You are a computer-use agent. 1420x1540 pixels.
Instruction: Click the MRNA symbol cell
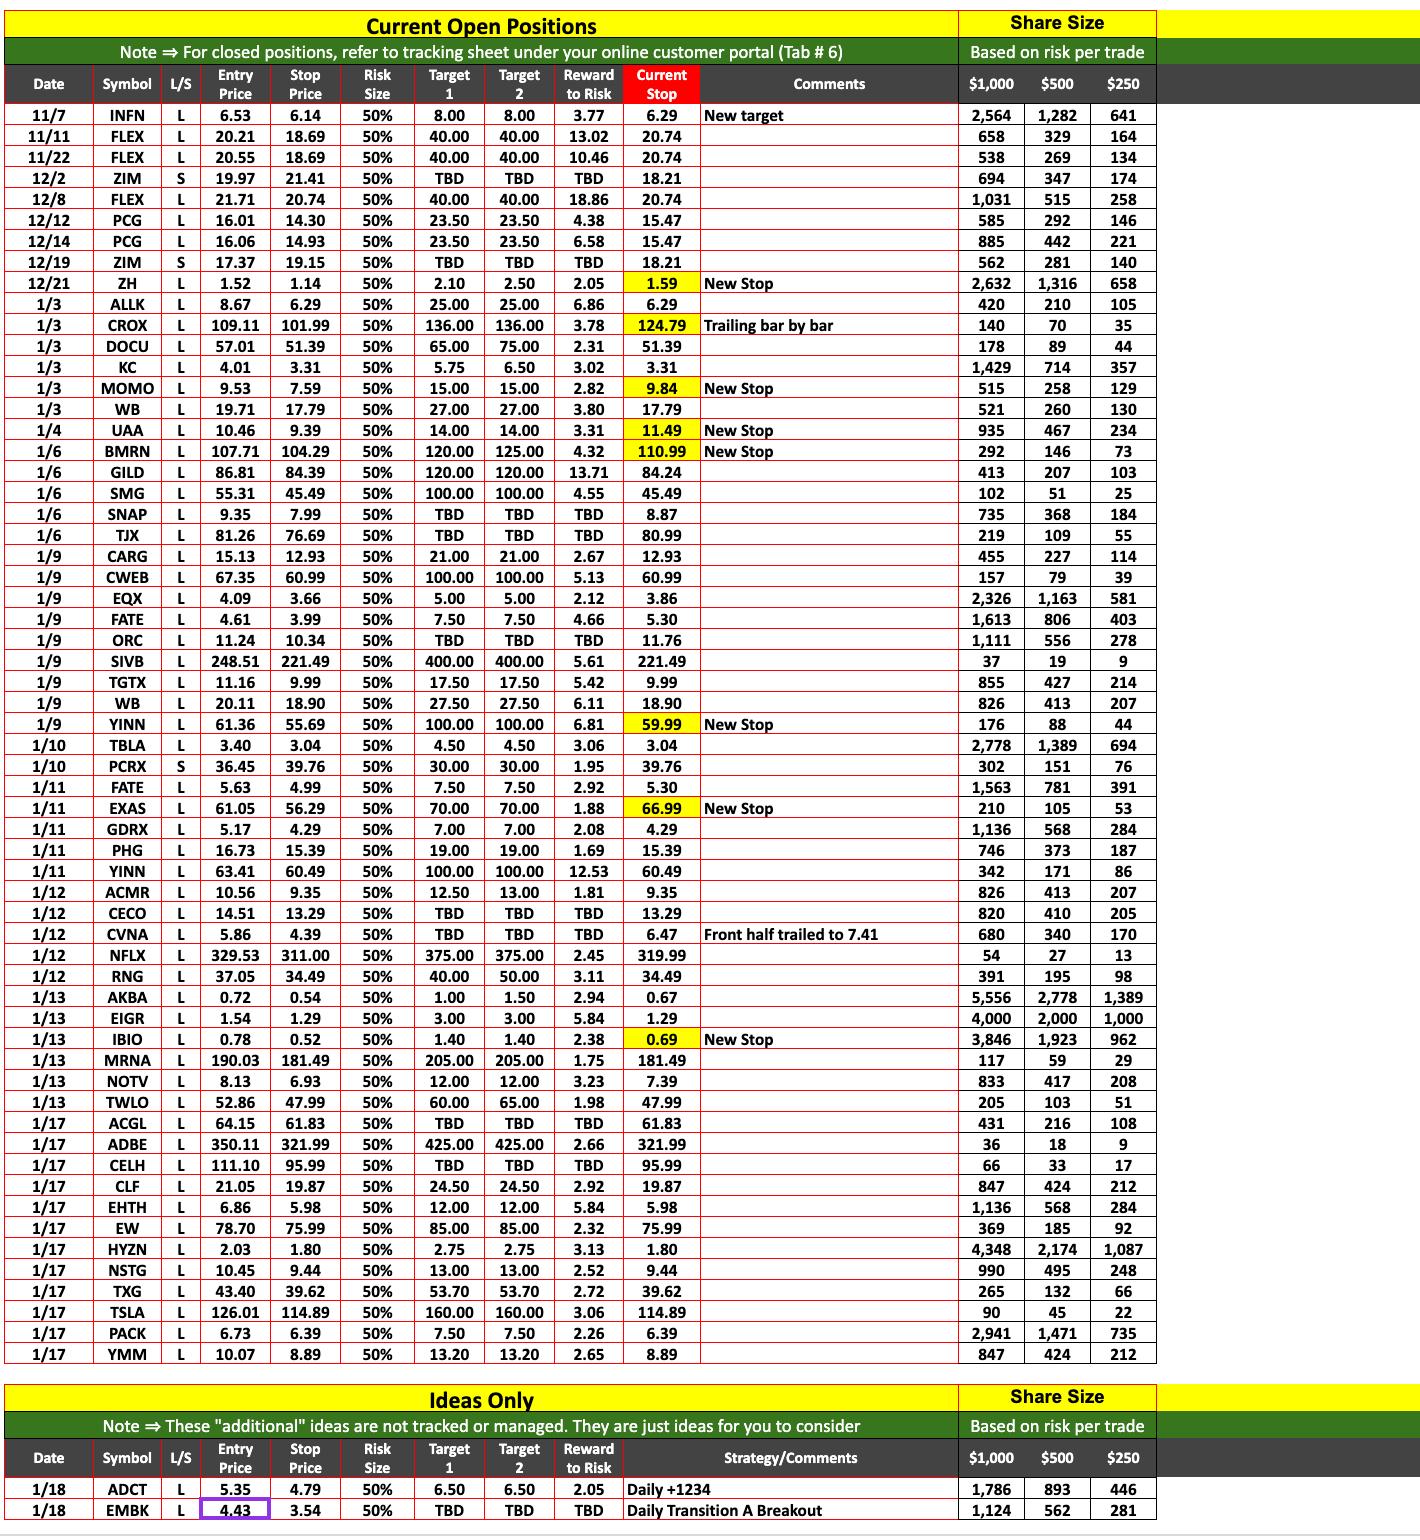[x=127, y=1060]
